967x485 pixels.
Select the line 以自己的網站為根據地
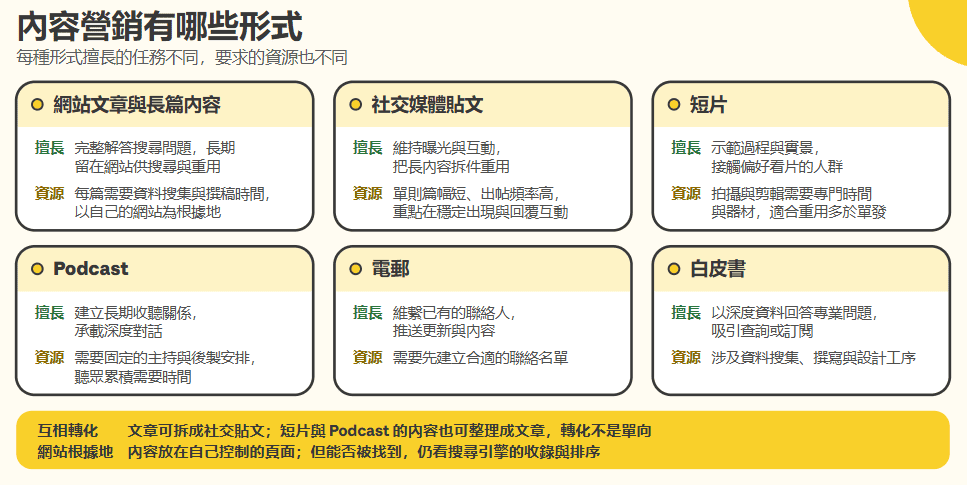coord(147,212)
